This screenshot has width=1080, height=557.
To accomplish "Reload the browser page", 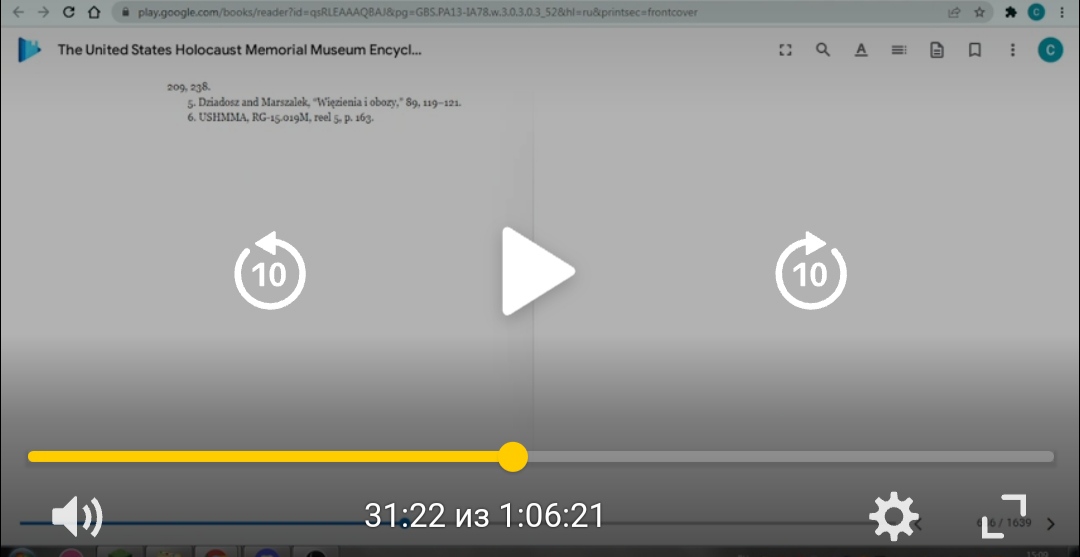I will pyautogui.click(x=69, y=12).
